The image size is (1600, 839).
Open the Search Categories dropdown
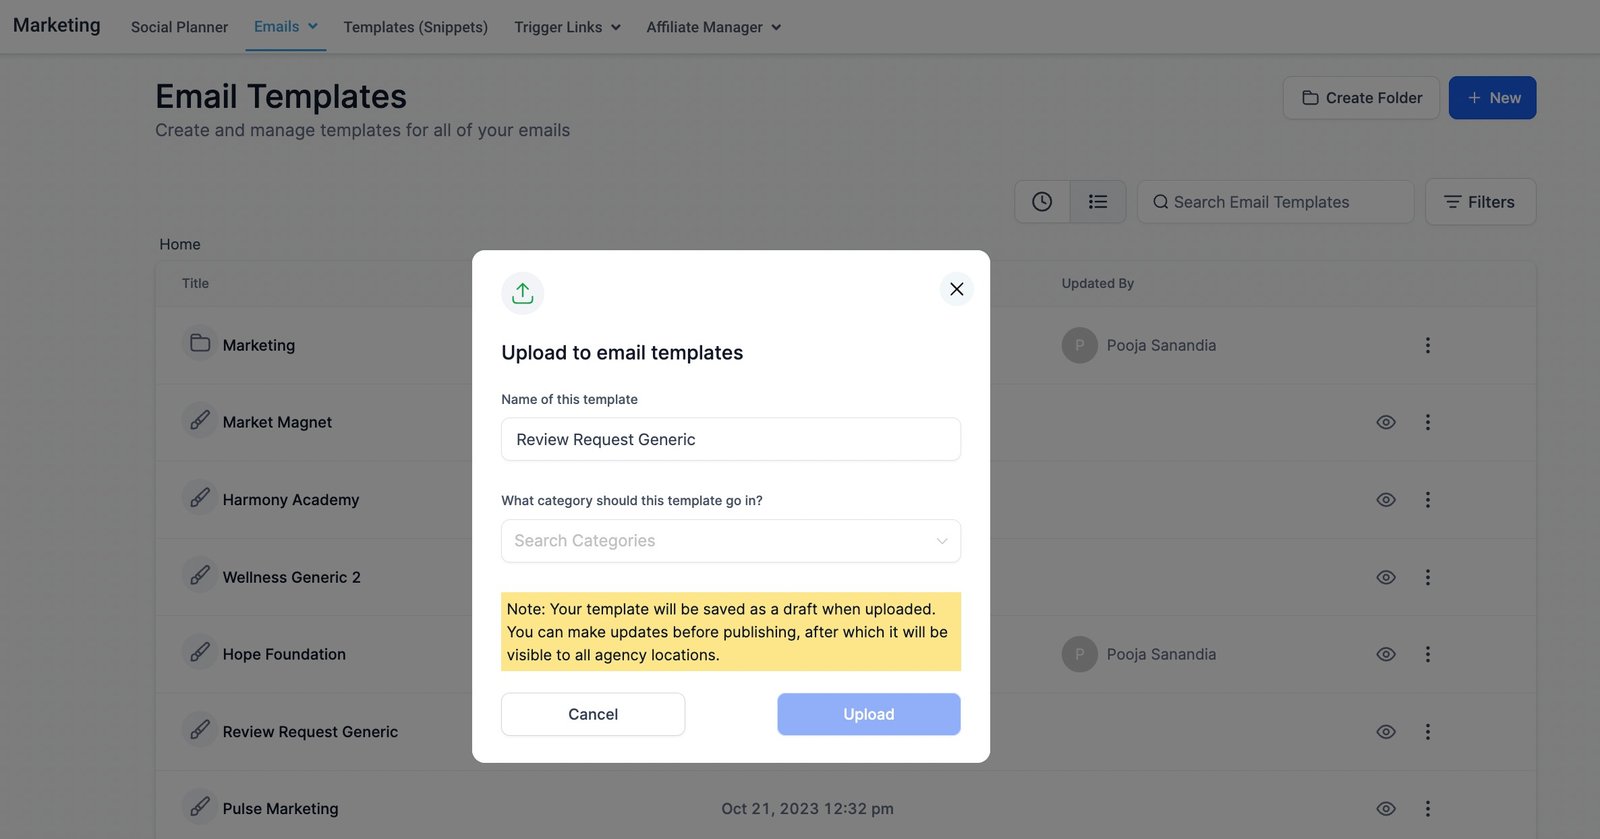(730, 541)
